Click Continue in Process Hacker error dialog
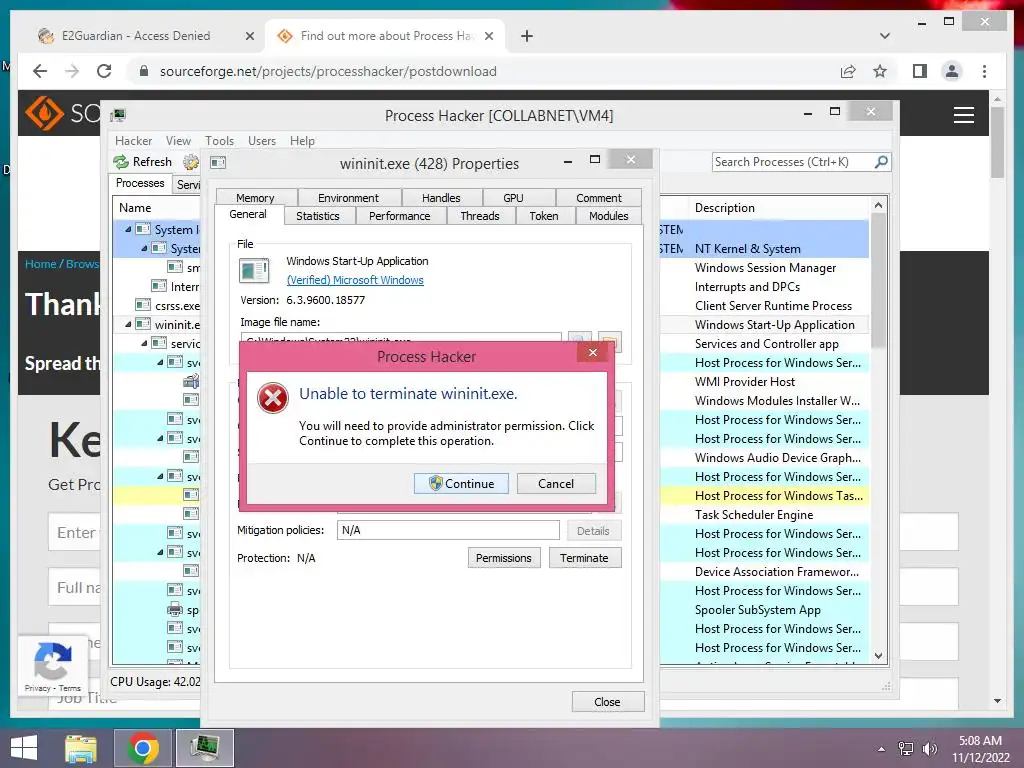 461,483
